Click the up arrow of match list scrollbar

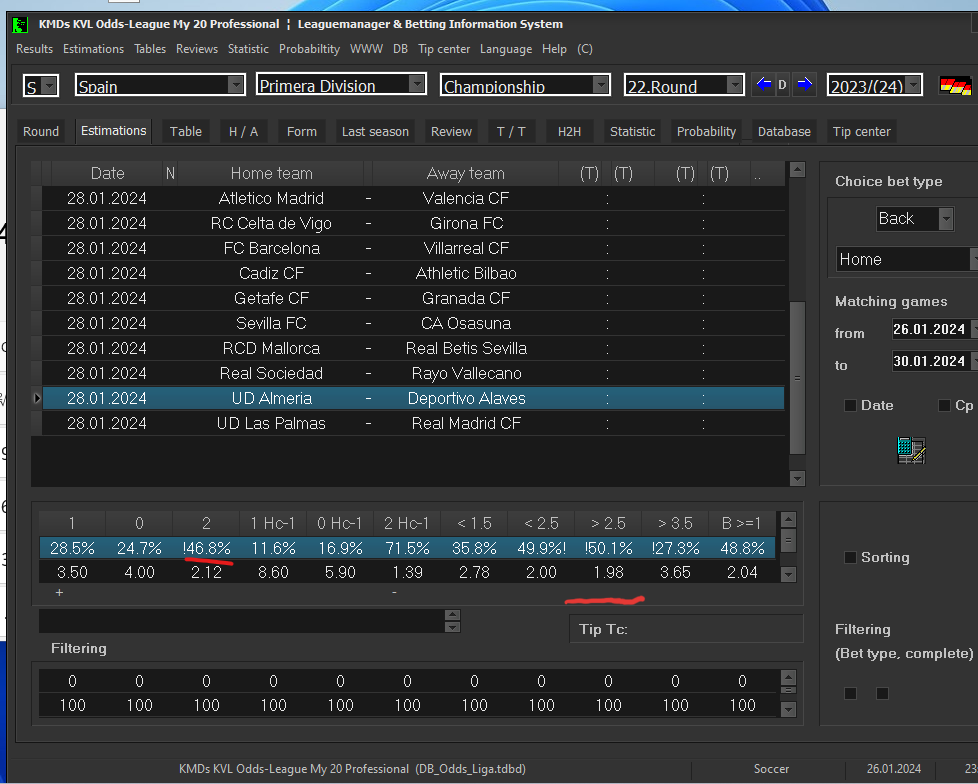797,170
